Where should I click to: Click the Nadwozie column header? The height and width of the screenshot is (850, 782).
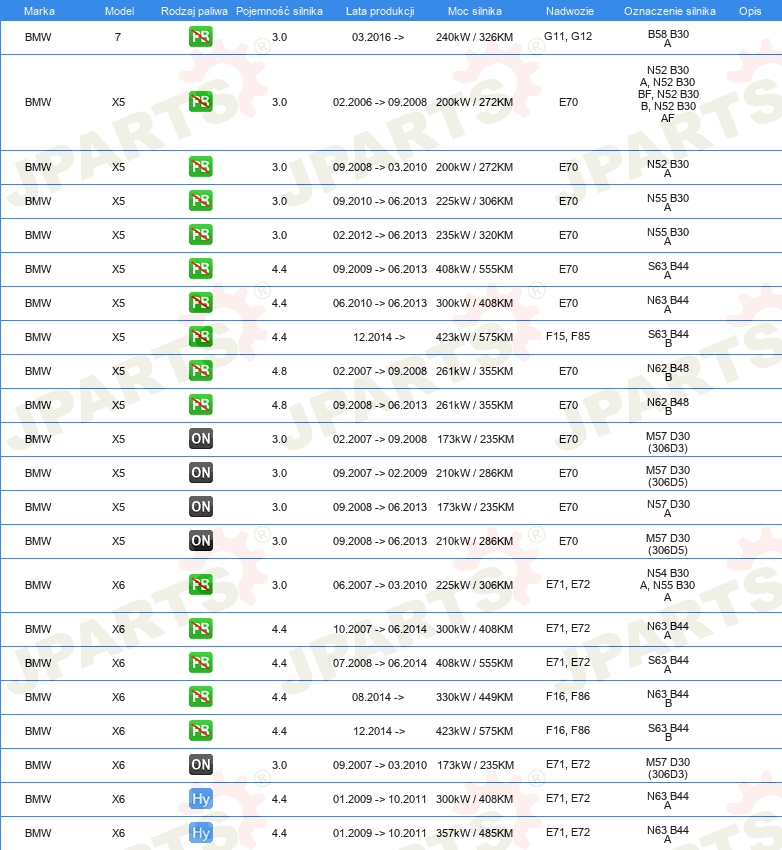point(570,11)
